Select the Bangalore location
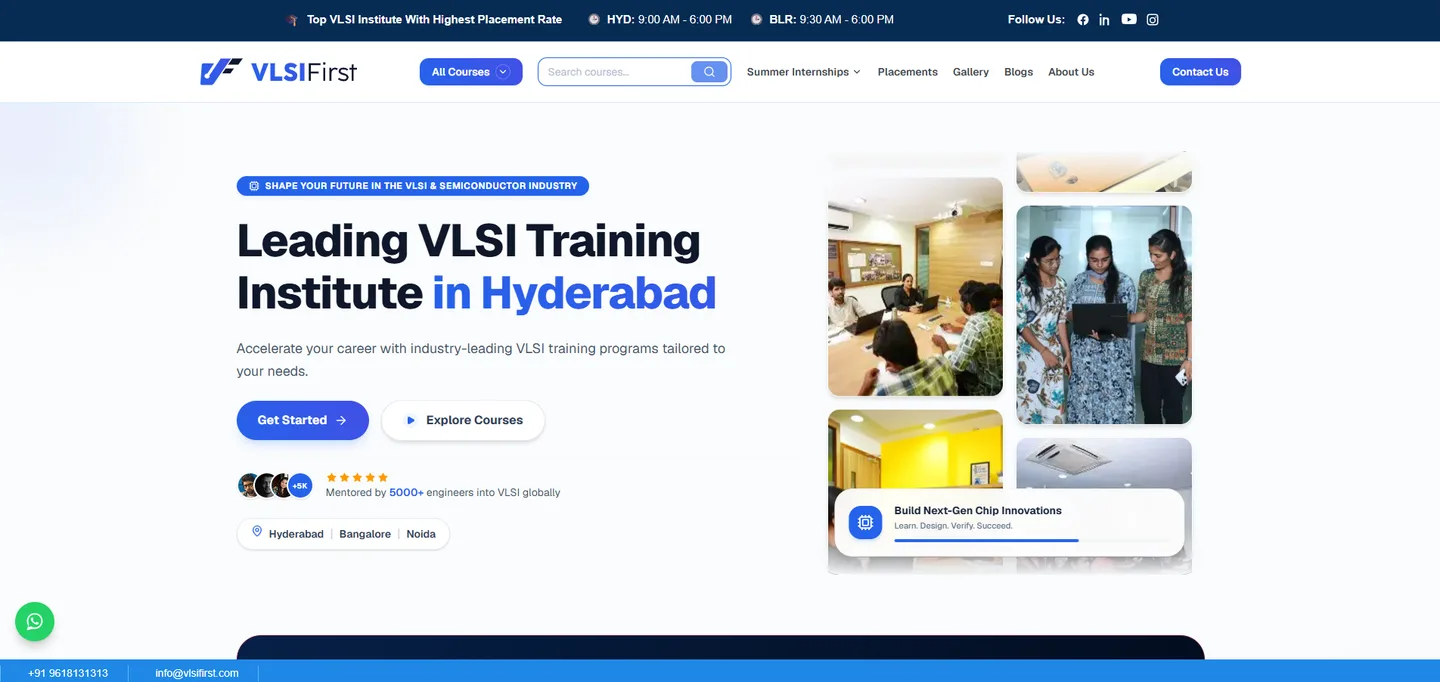Viewport: 1440px width, 682px height. pos(365,534)
